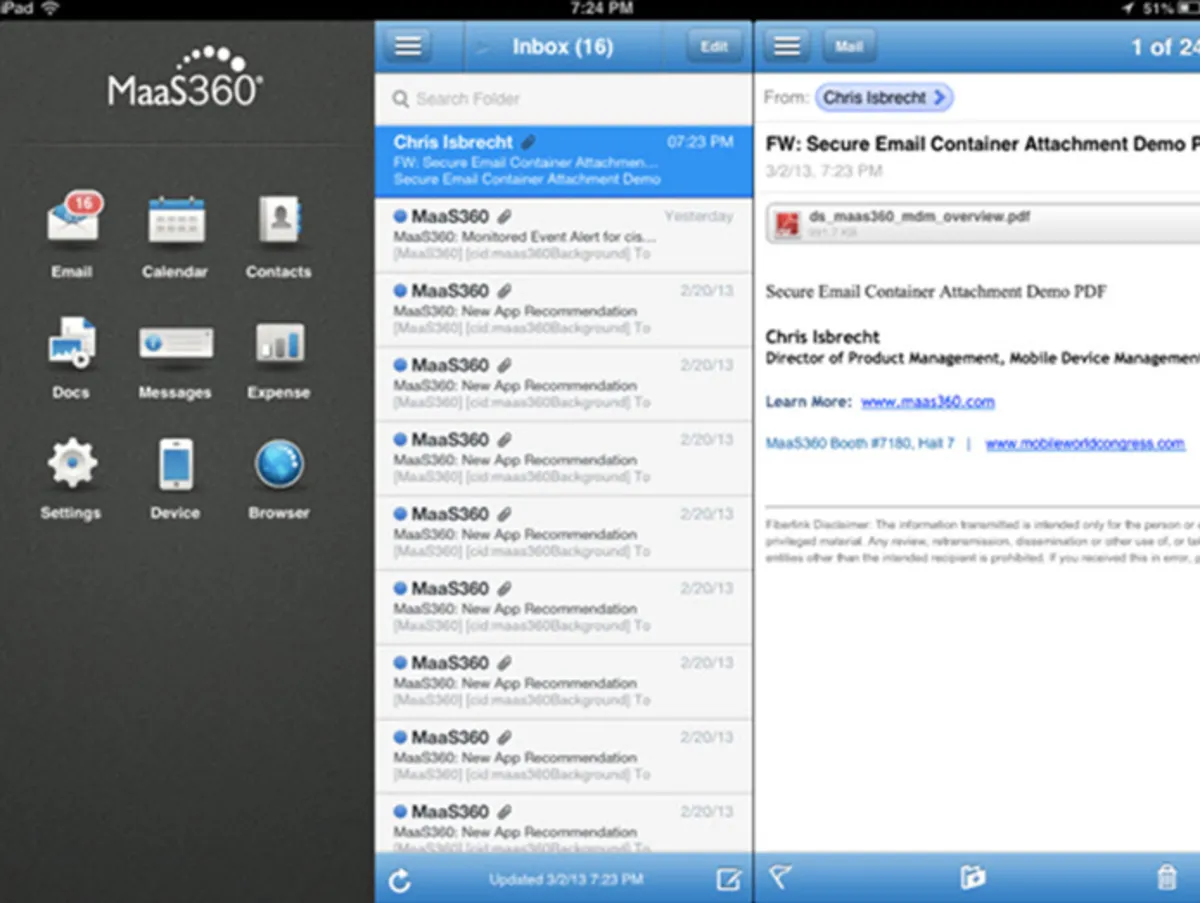The image size is (1200, 903).
Task: Open the Device app icon
Action: [x=176, y=465]
